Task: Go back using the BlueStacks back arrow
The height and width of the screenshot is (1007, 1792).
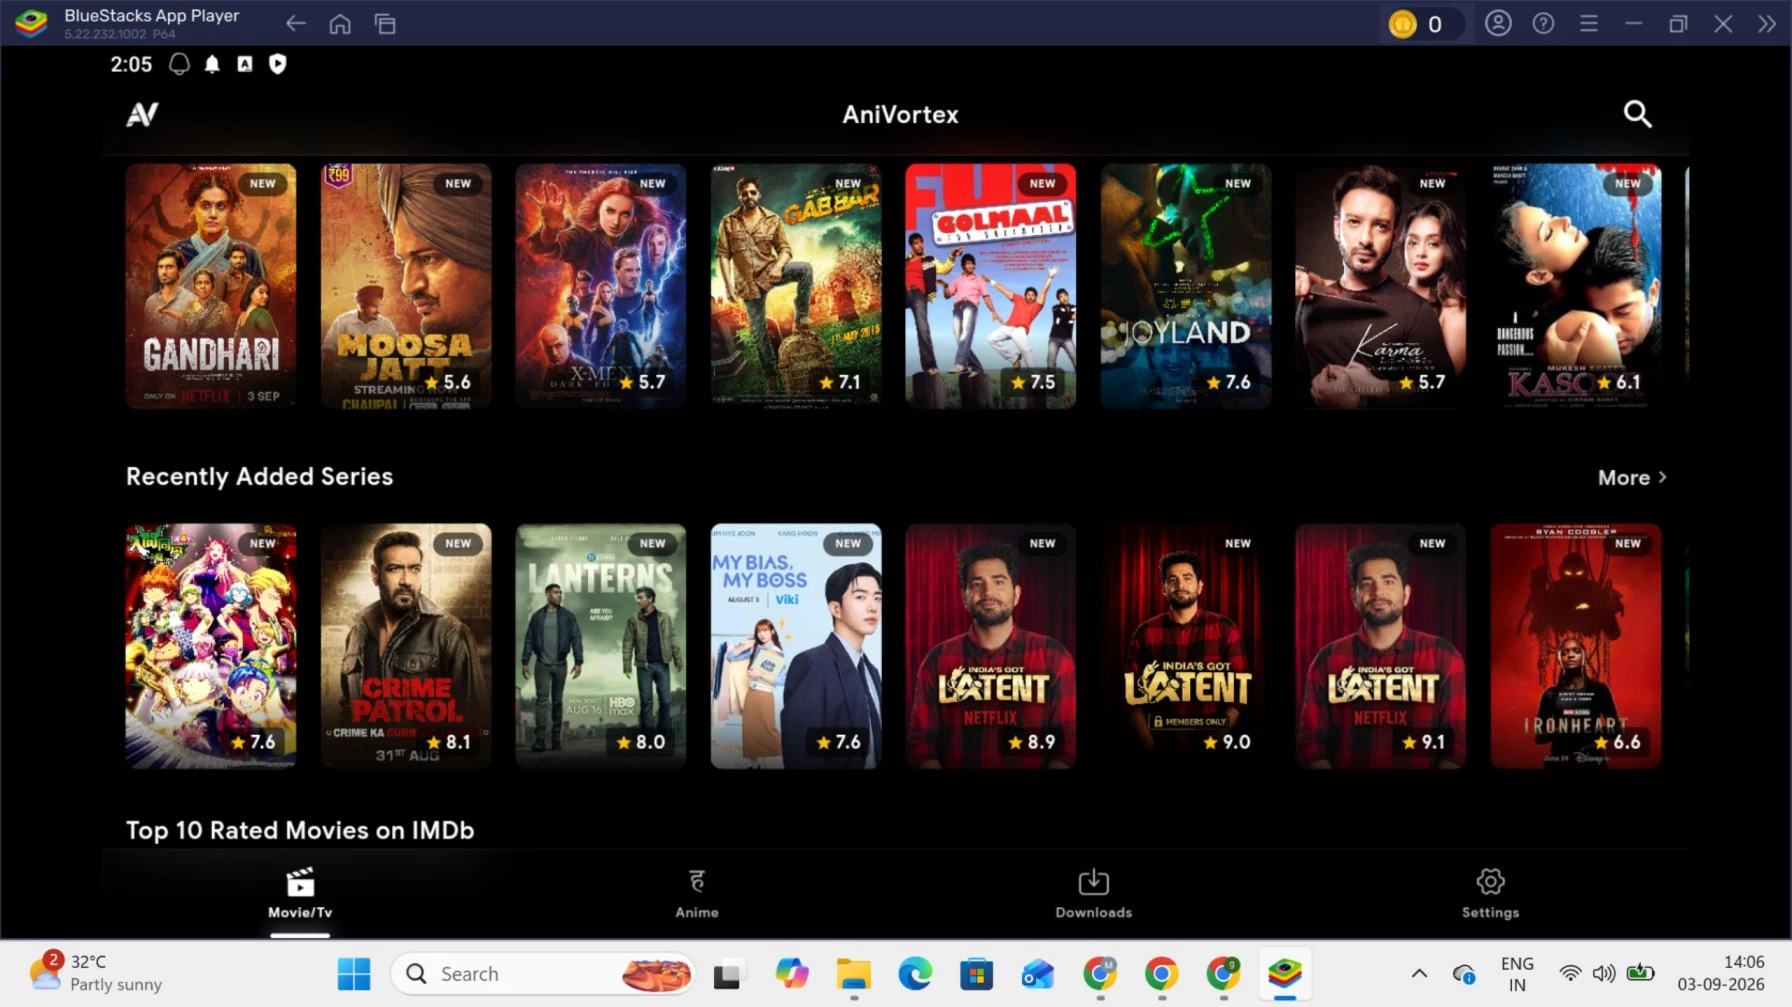Action: click(295, 23)
